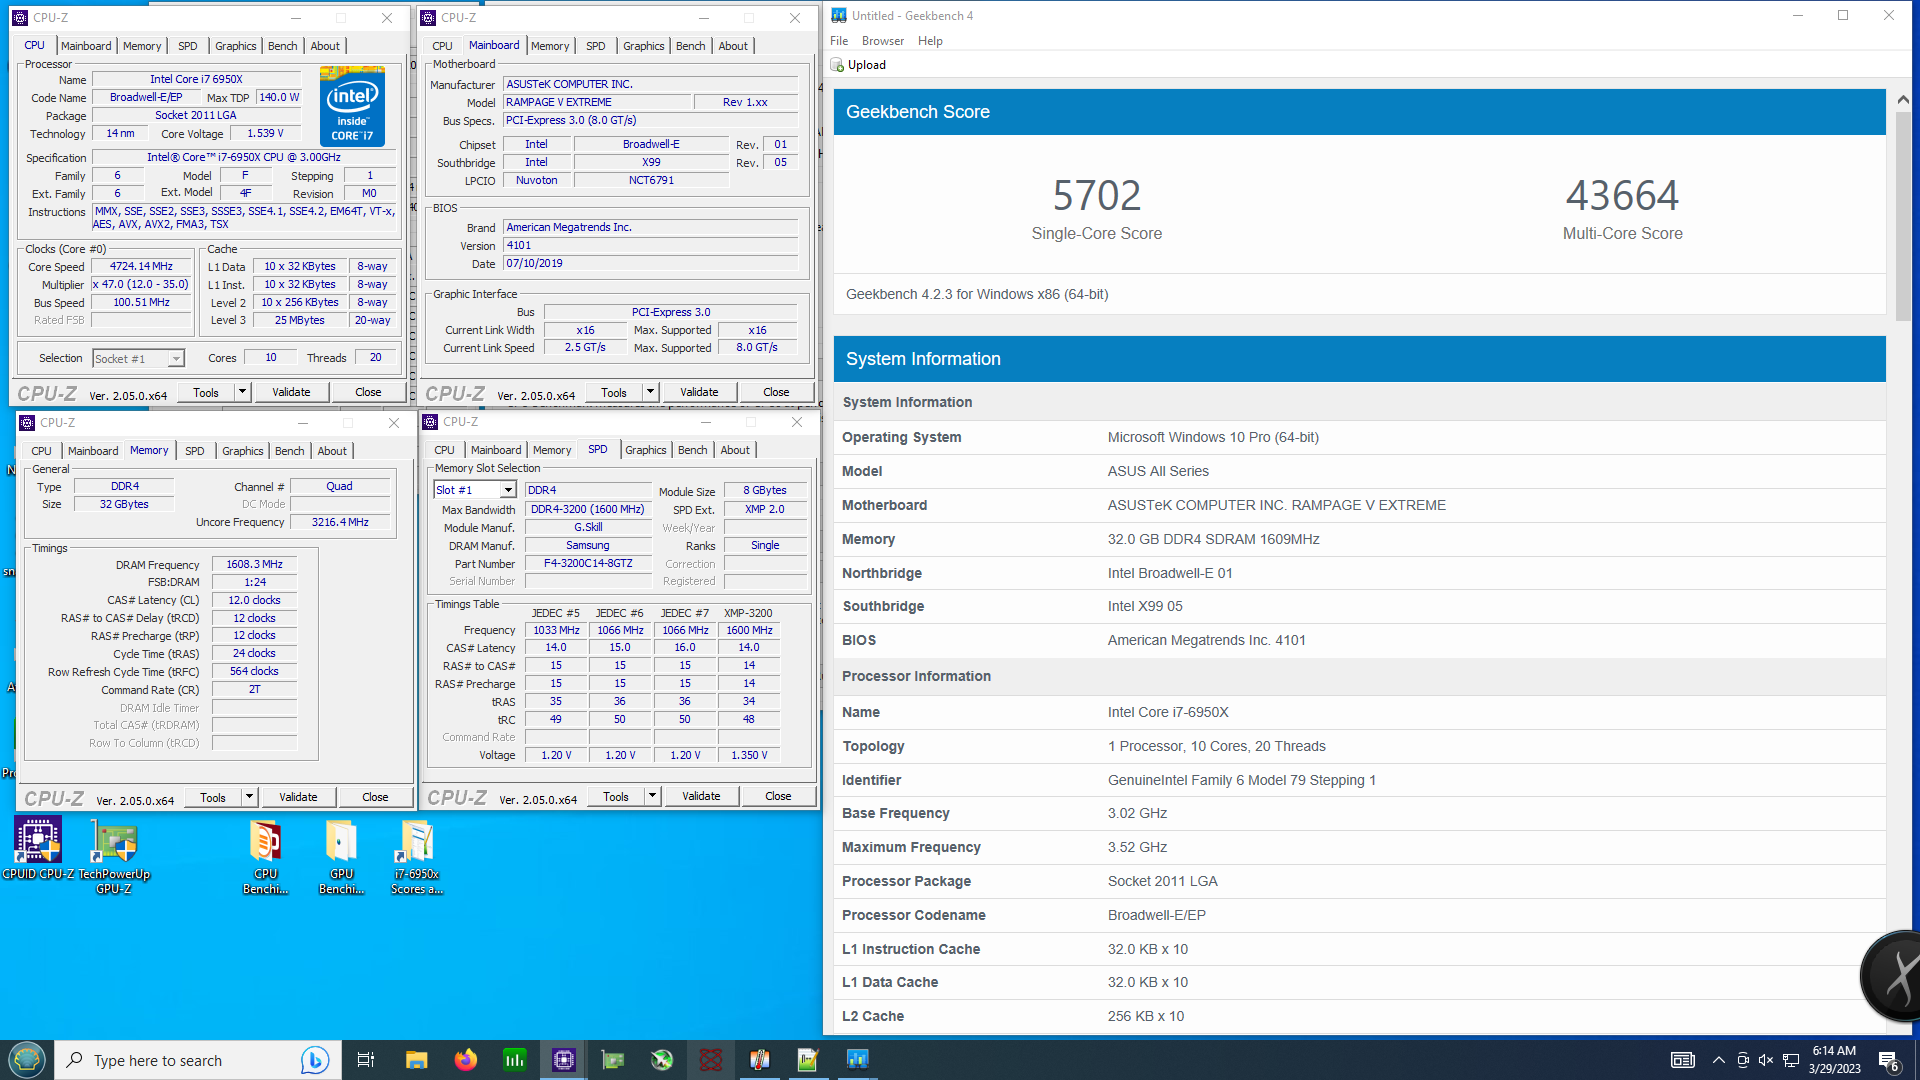Click the Core Speed 4724.14 MHz field

click(141, 267)
